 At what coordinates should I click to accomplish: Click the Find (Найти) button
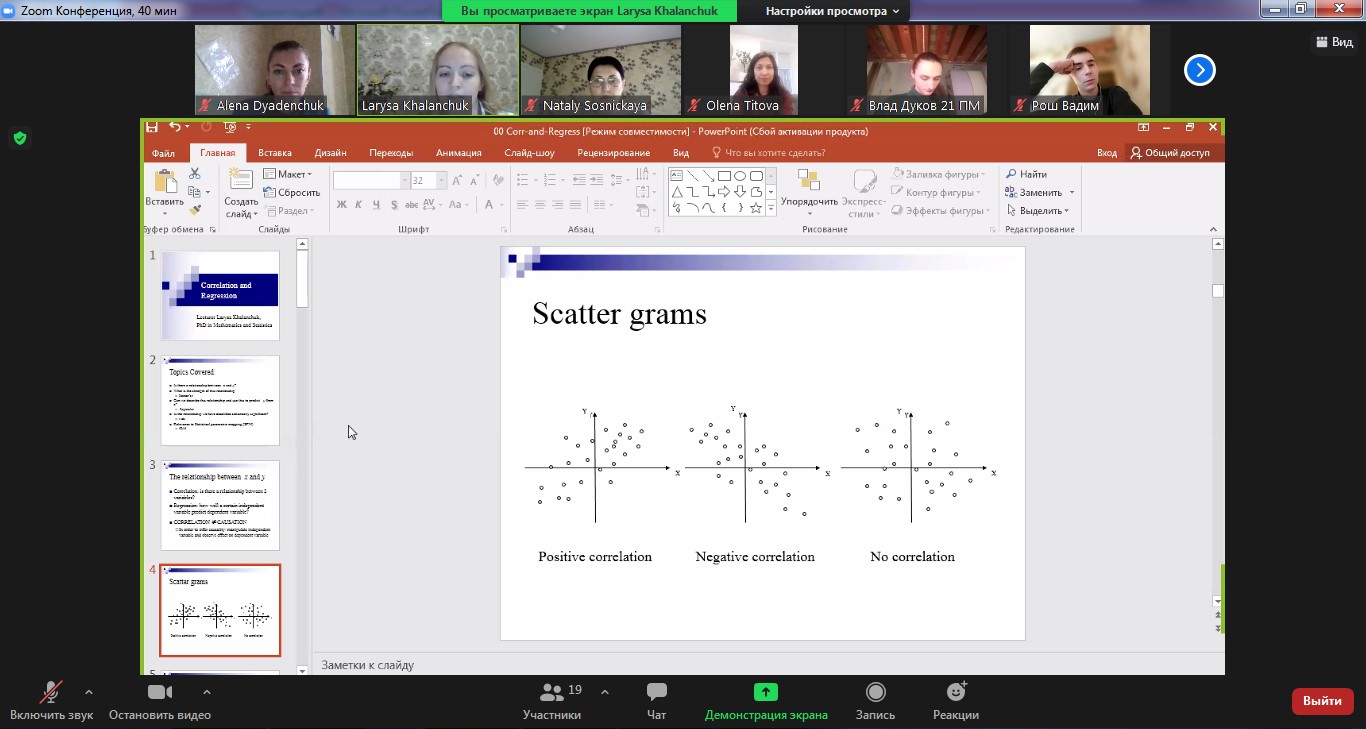pos(1027,174)
